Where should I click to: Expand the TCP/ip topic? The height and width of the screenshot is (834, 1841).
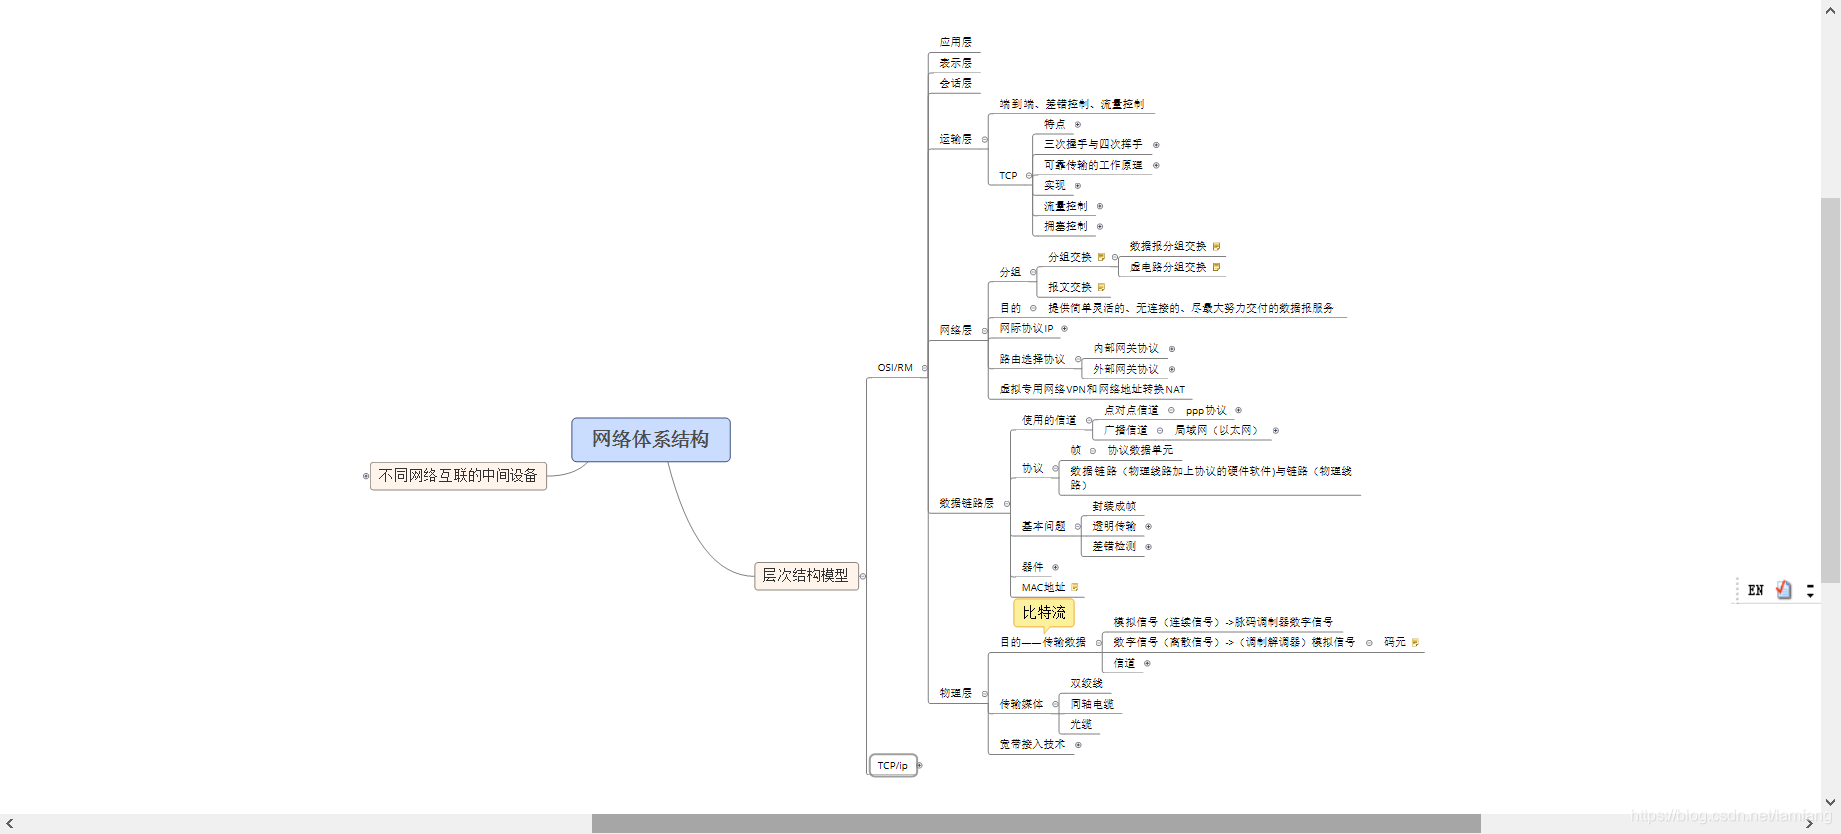point(919,765)
